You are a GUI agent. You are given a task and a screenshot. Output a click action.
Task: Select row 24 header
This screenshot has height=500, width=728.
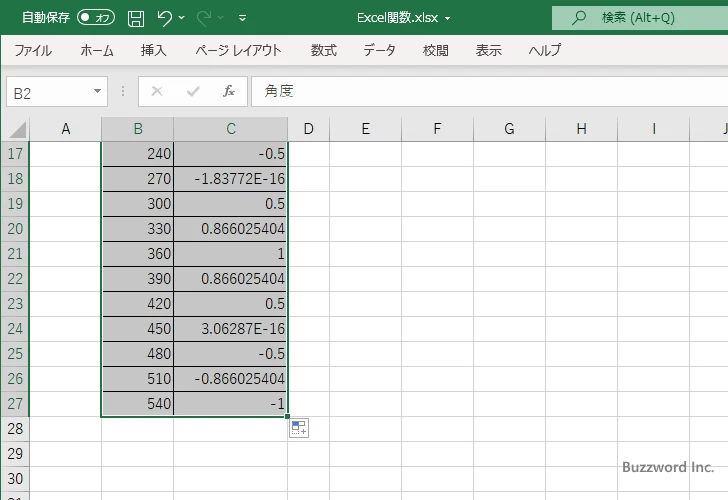(x=15, y=329)
